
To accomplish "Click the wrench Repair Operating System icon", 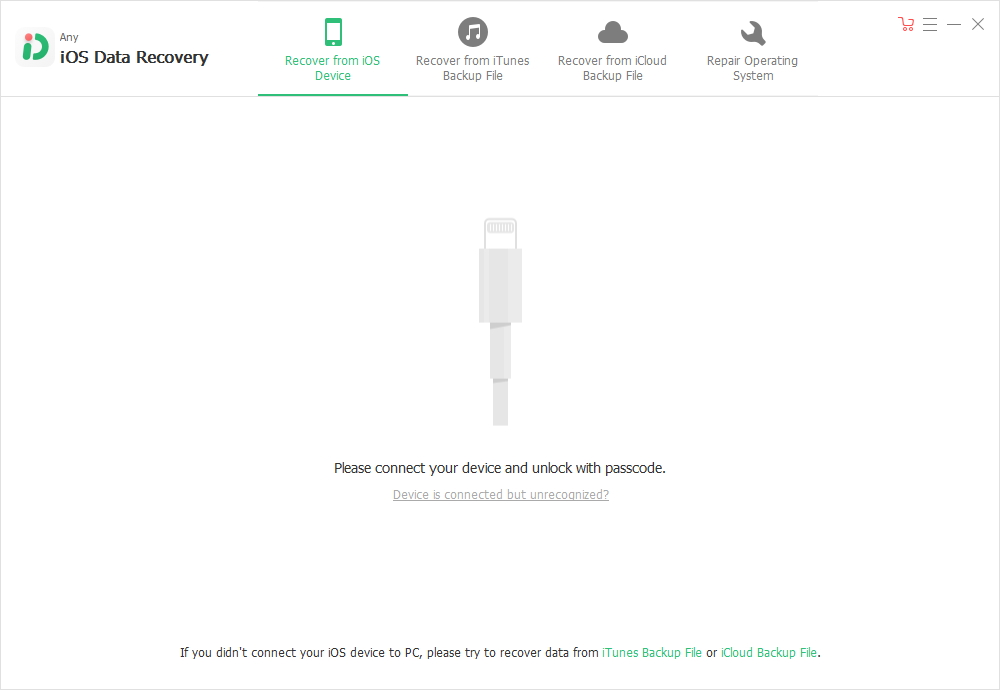I will coord(753,33).
